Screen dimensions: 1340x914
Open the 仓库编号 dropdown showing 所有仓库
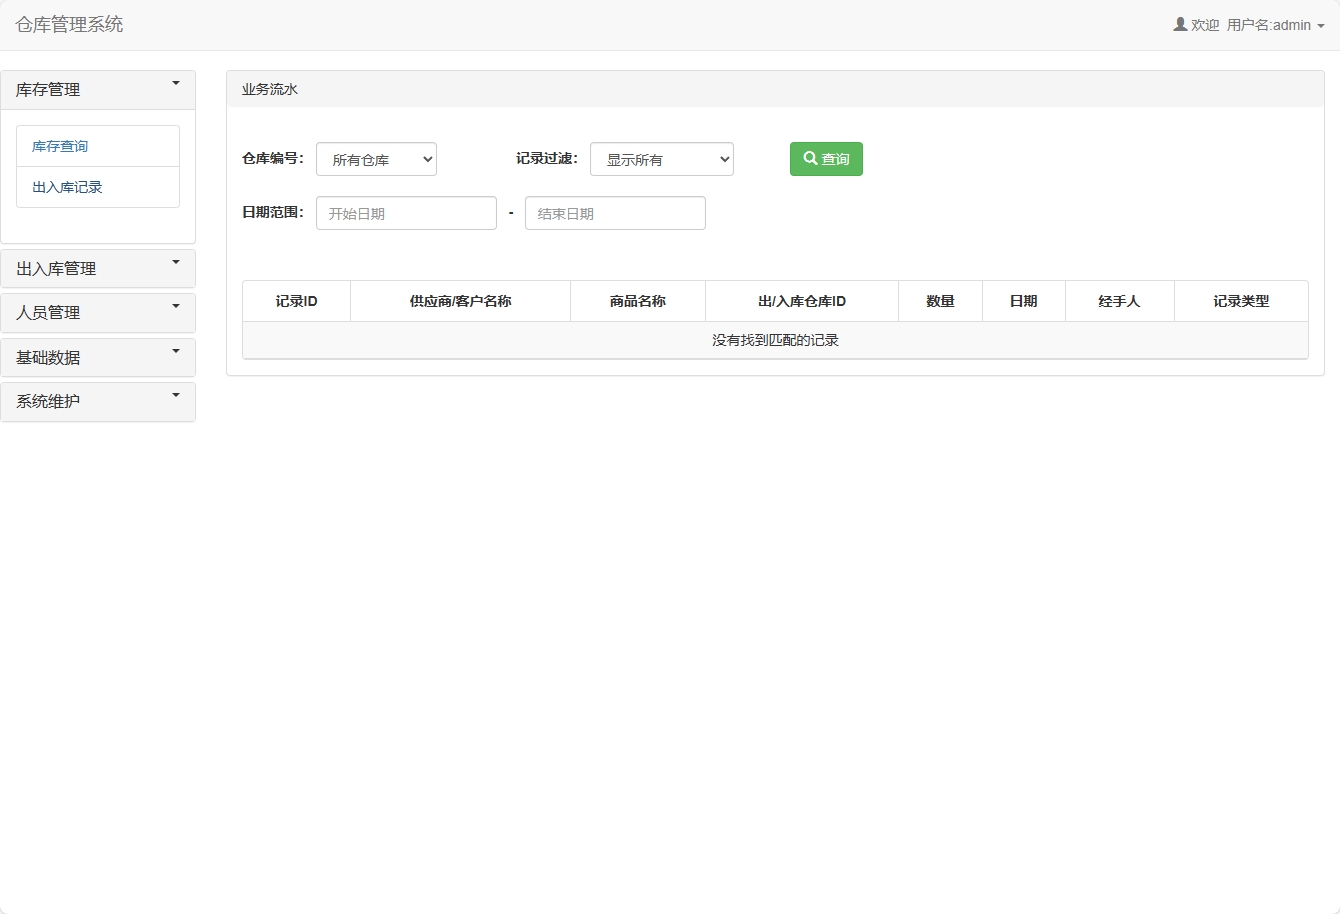(x=376, y=158)
